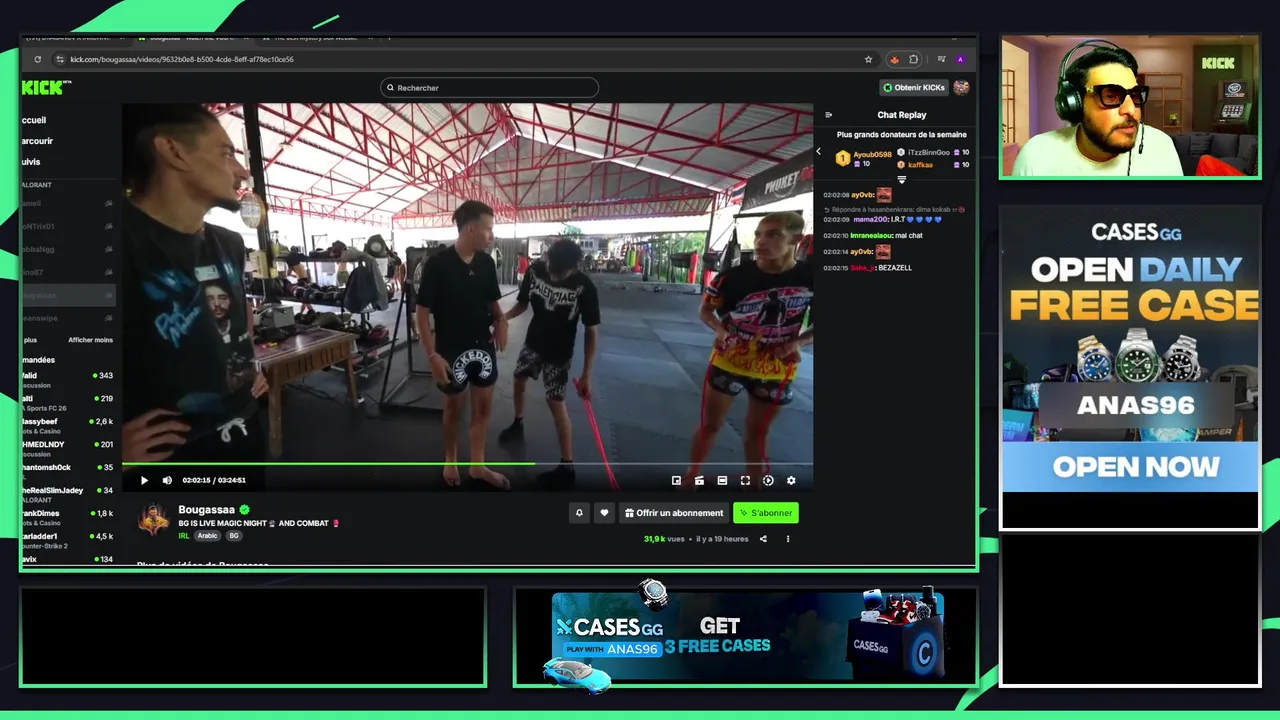Switch to the Best Mystery Box browser tab
This screenshot has width=1280, height=720.
point(315,38)
